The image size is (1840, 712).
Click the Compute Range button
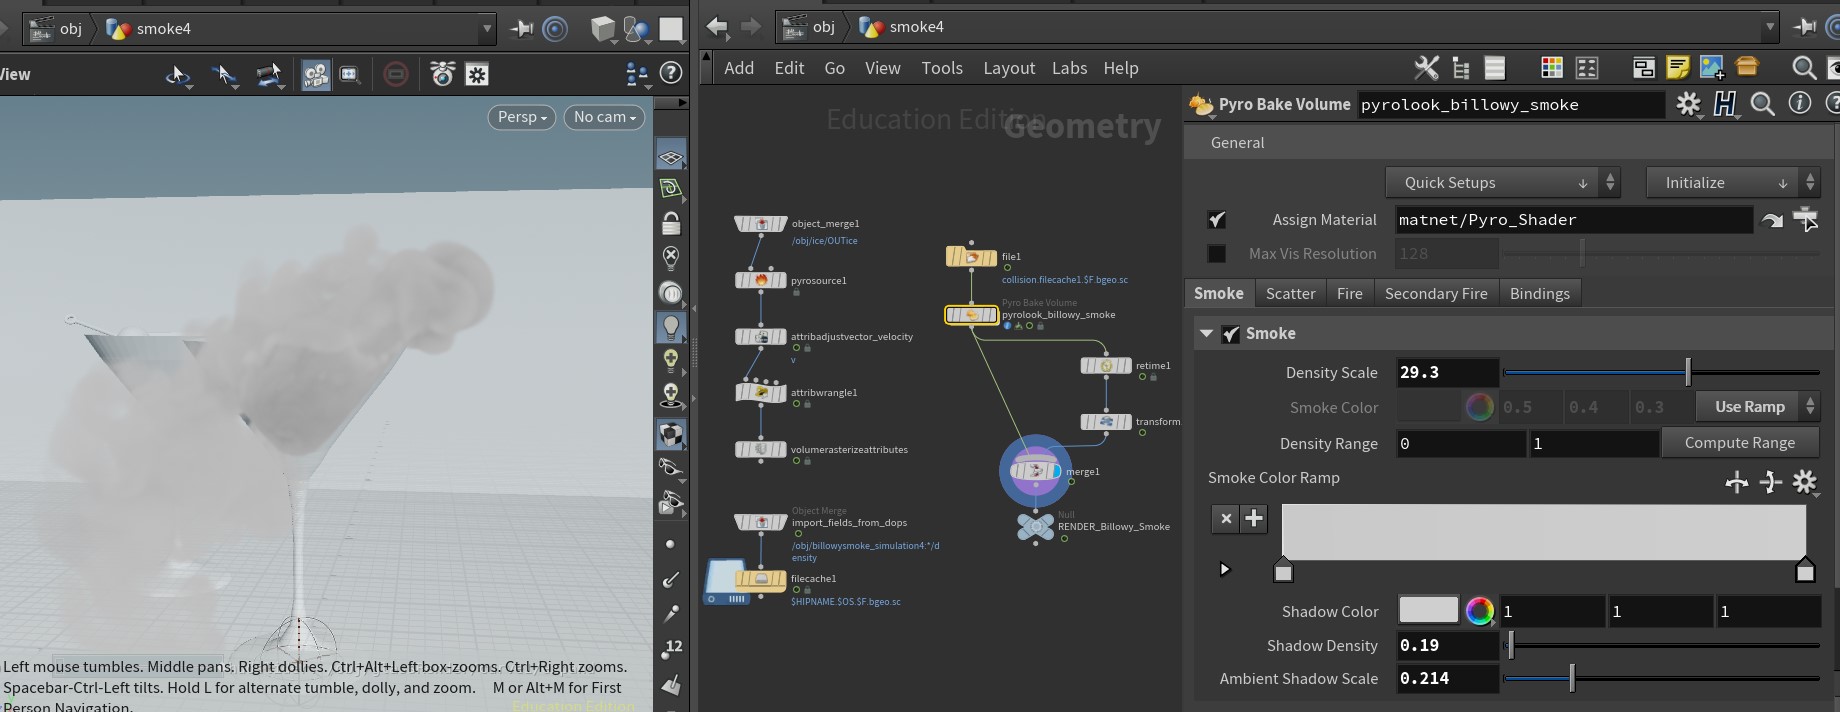1739,443
